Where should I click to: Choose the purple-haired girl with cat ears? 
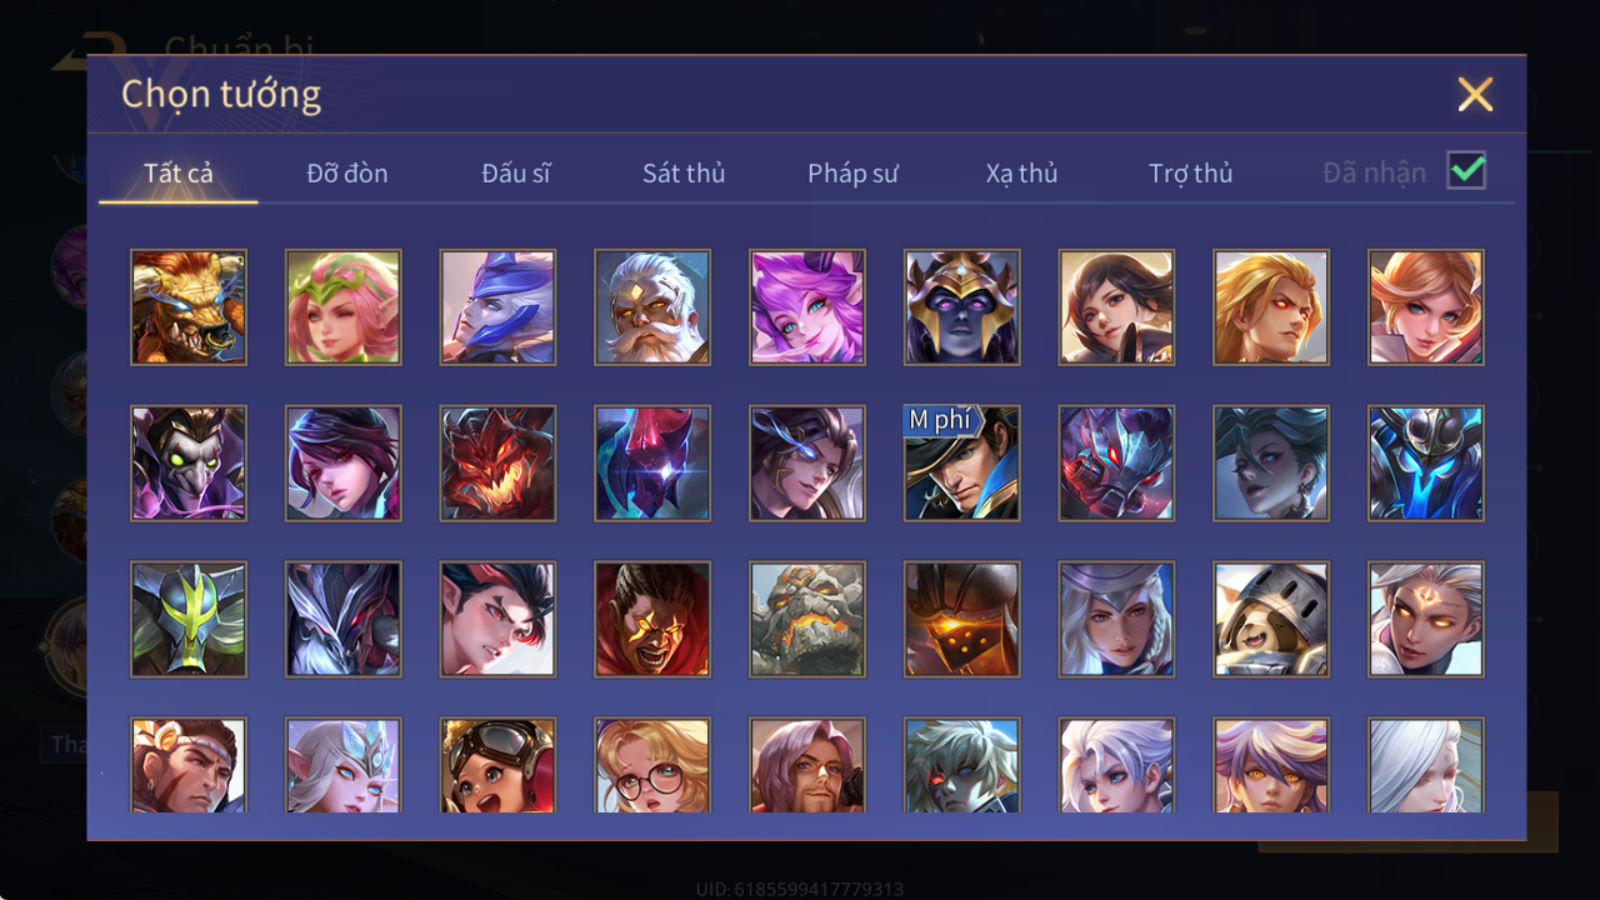807,307
